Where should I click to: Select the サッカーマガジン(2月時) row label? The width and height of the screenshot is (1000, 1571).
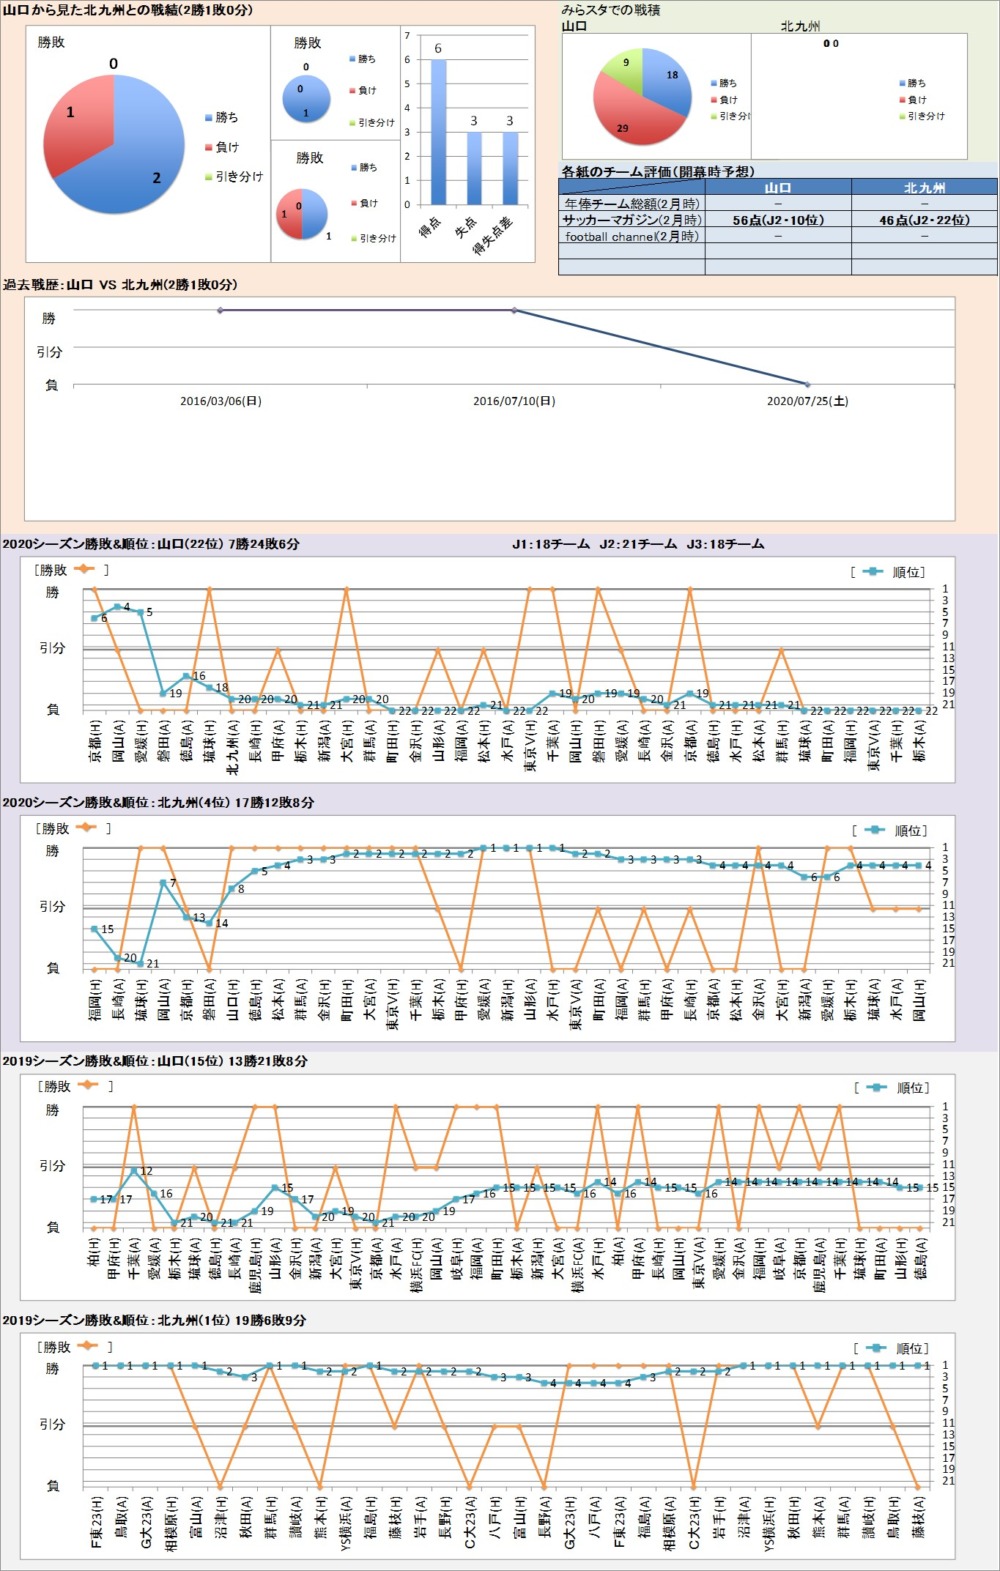coord(631,220)
